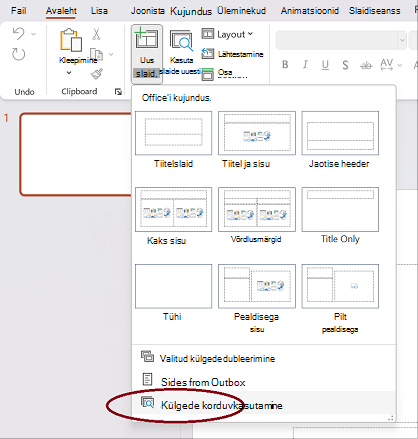Open the Copy options dropdown arrow
418x439 pixels.
[x=111, y=54]
